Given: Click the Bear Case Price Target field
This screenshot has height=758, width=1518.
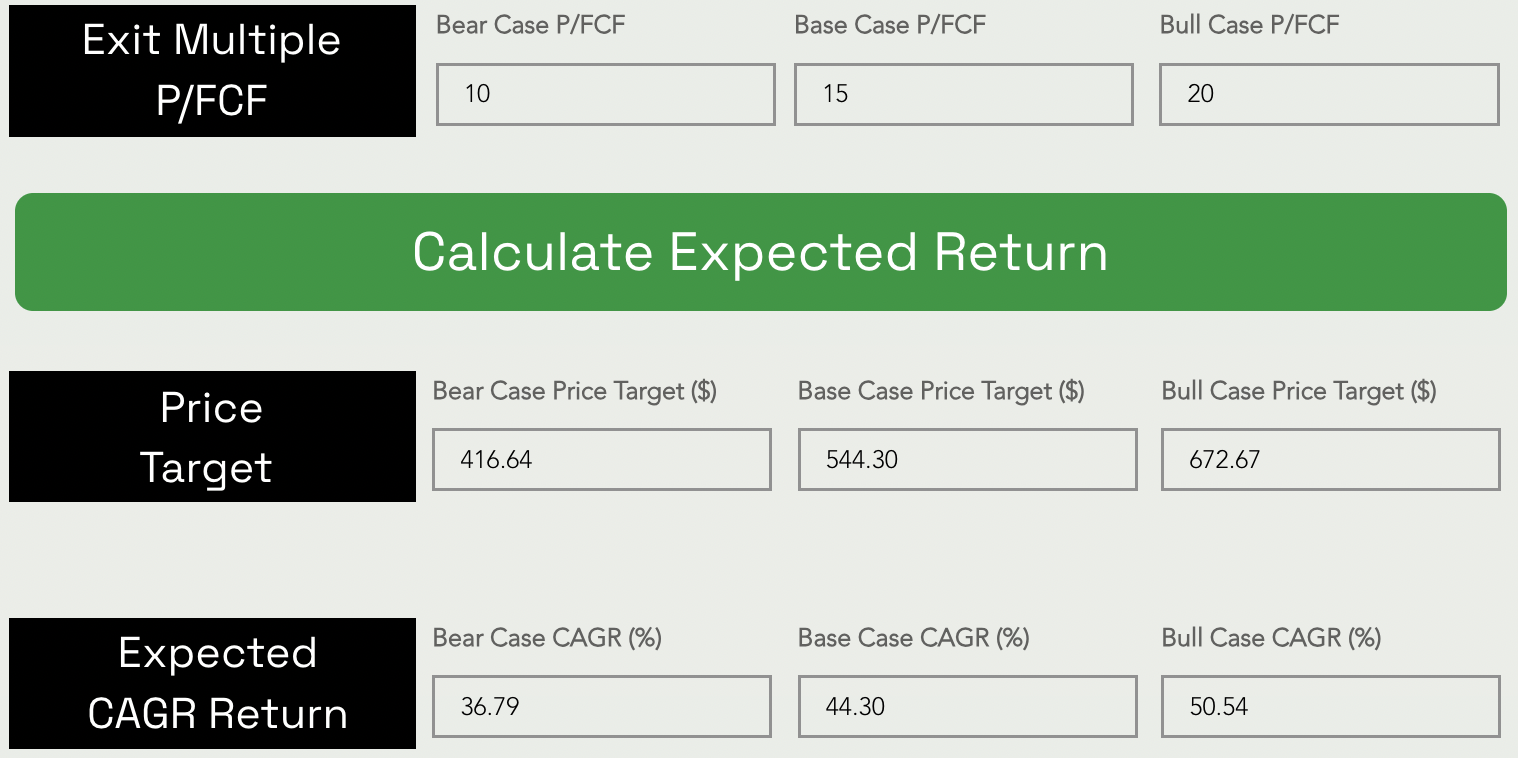Looking at the screenshot, I should 601,460.
